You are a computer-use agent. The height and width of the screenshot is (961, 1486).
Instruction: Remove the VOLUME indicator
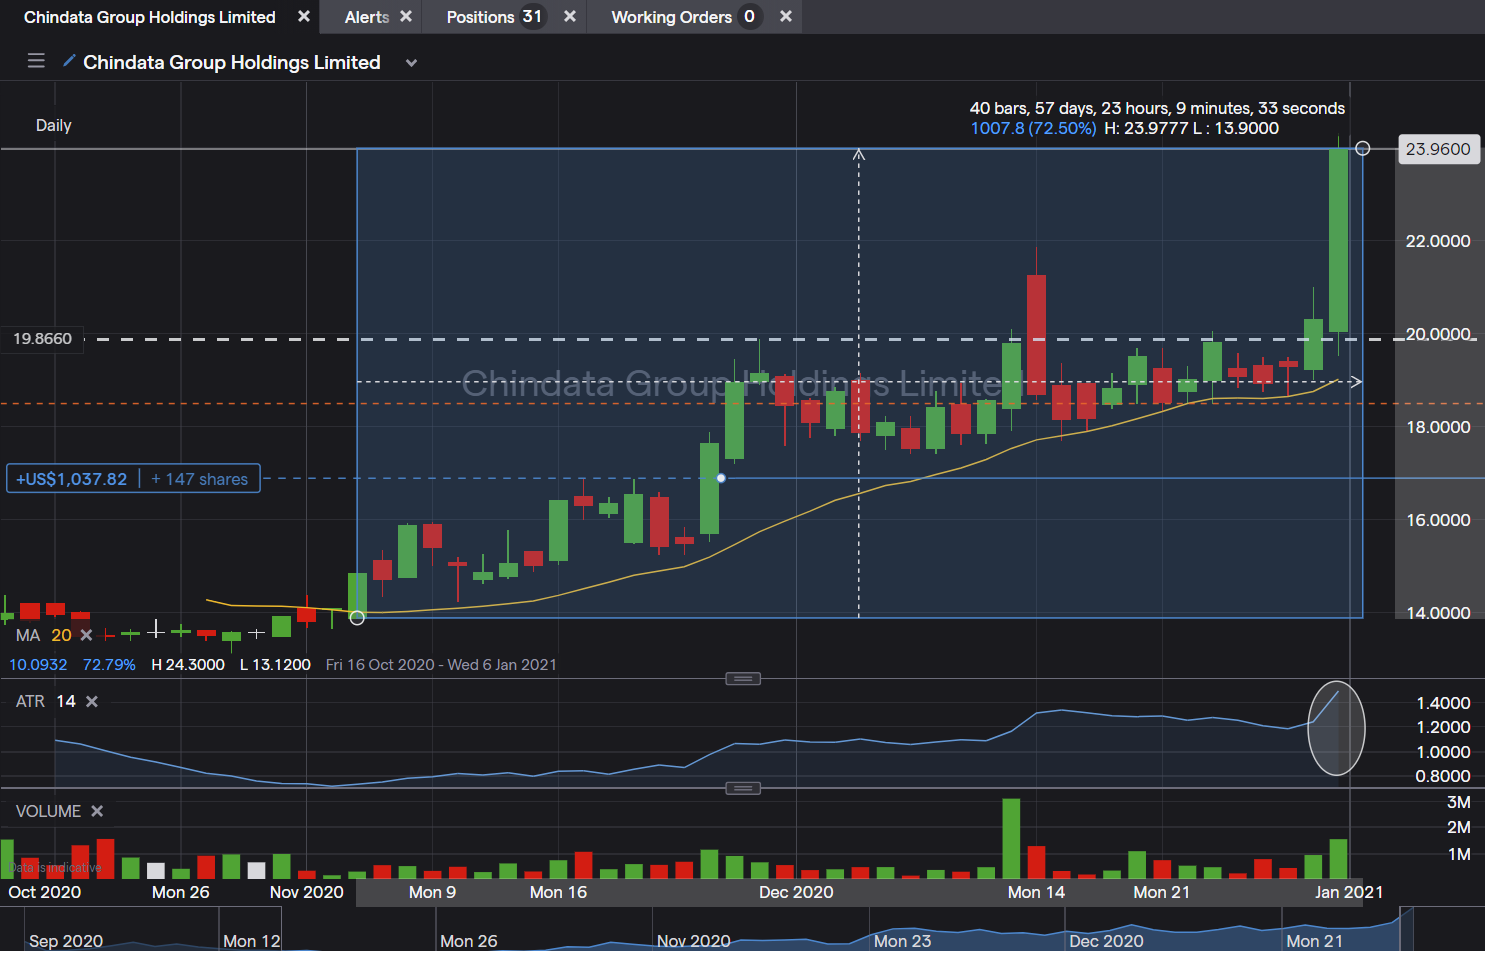97,811
